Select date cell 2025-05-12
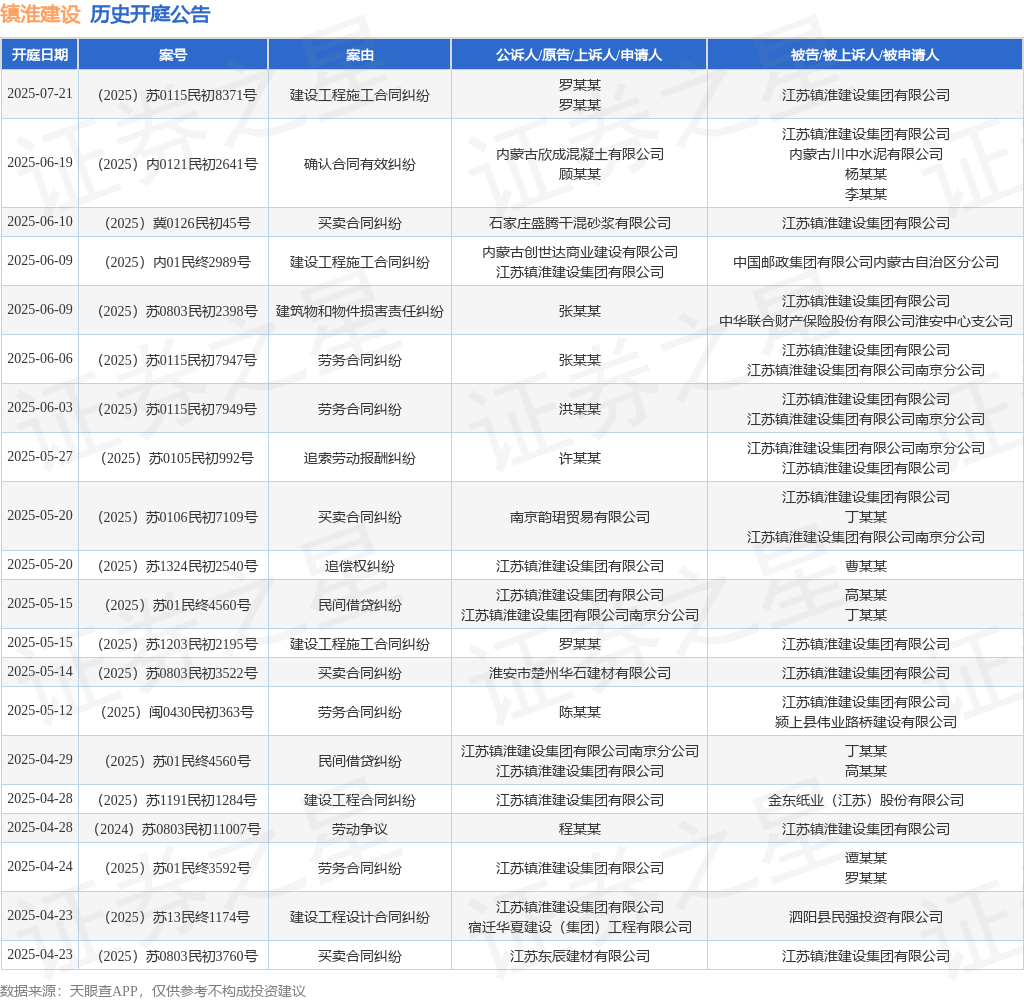This screenshot has height=1000, width=1024. click(x=40, y=711)
